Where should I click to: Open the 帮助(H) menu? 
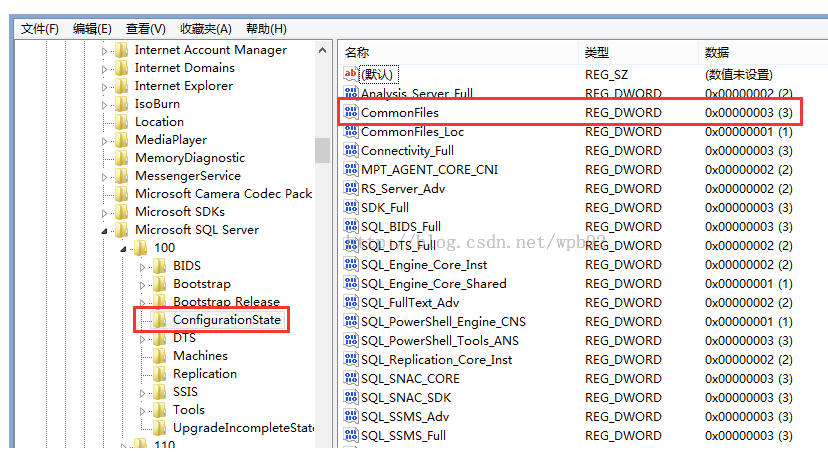coord(266,29)
